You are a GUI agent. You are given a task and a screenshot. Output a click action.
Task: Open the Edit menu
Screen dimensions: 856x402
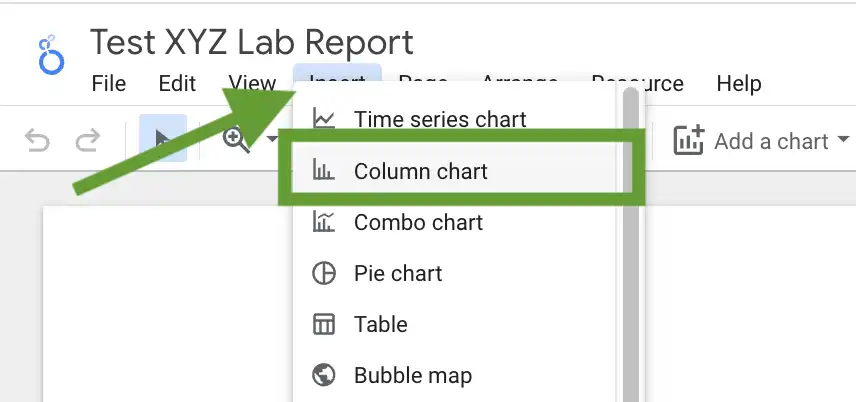click(177, 84)
